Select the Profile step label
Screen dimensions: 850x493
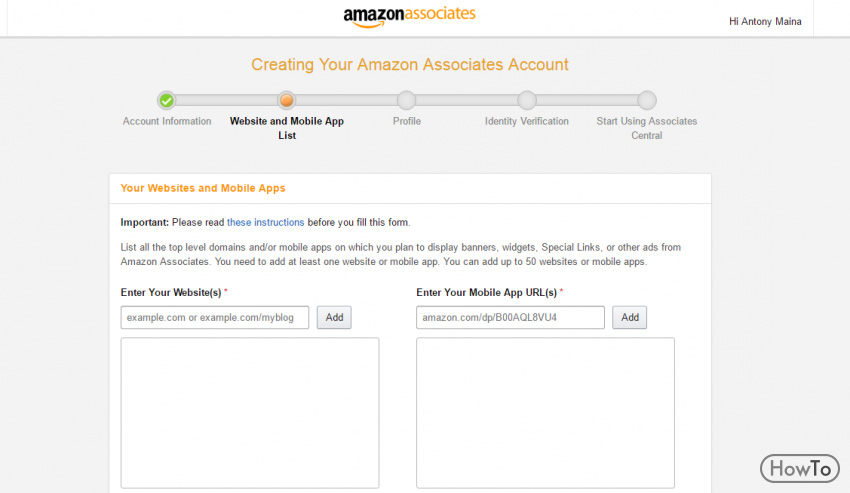coord(407,121)
